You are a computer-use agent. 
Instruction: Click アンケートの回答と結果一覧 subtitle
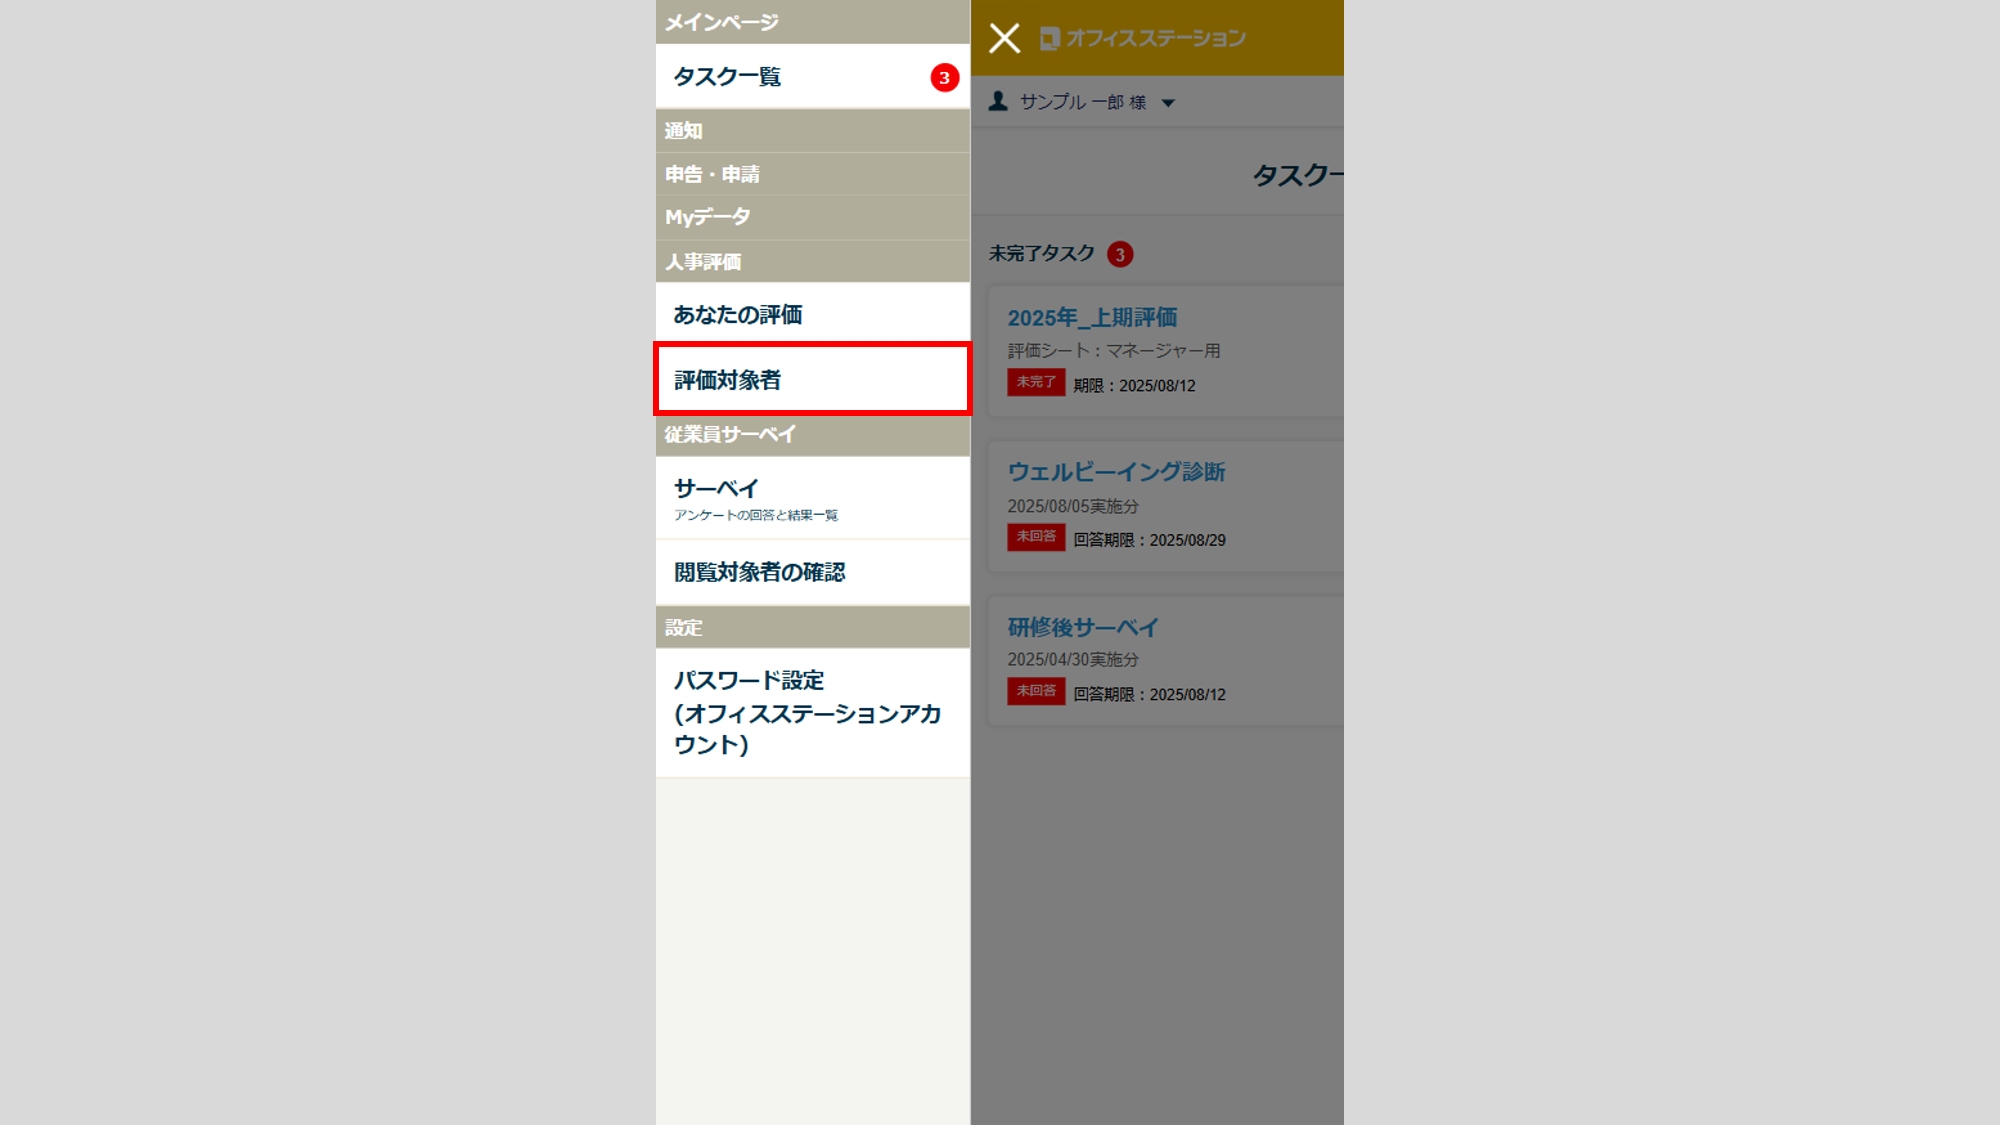point(756,515)
